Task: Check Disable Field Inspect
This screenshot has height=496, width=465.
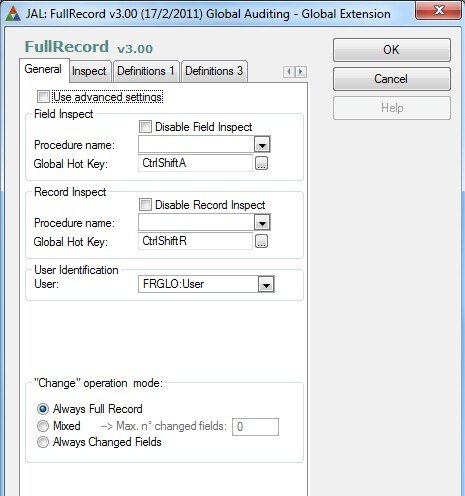Action: pos(145,127)
